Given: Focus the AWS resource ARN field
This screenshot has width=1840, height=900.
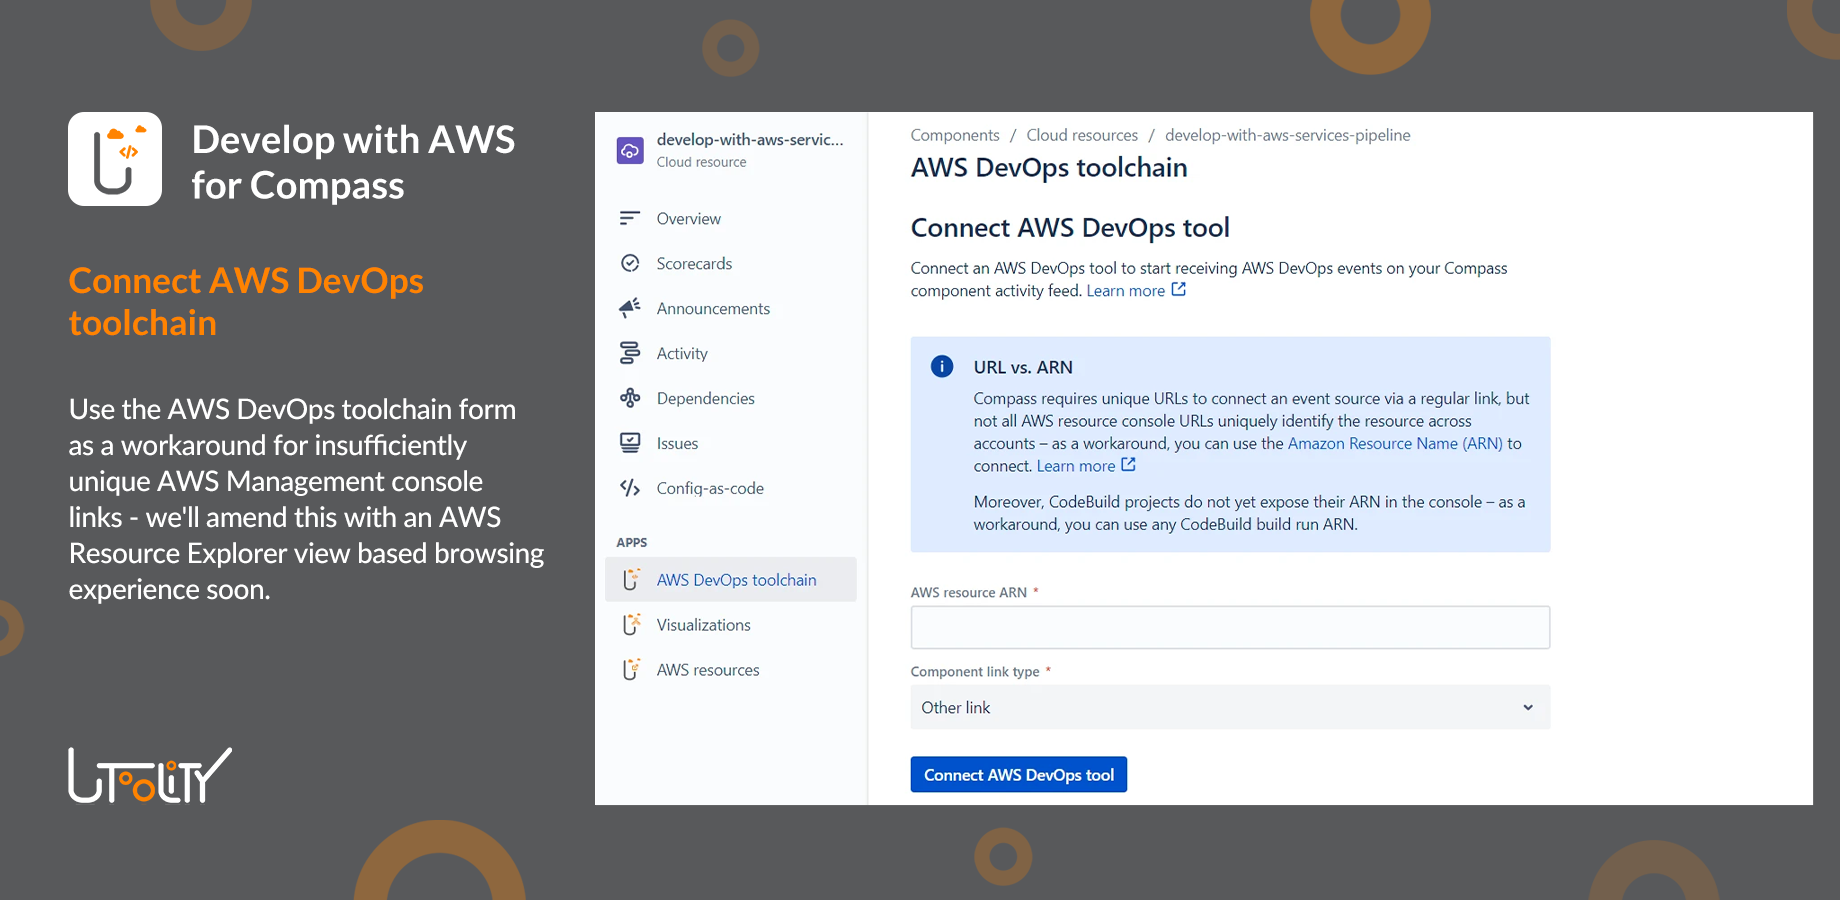Looking at the screenshot, I should [1230, 627].
